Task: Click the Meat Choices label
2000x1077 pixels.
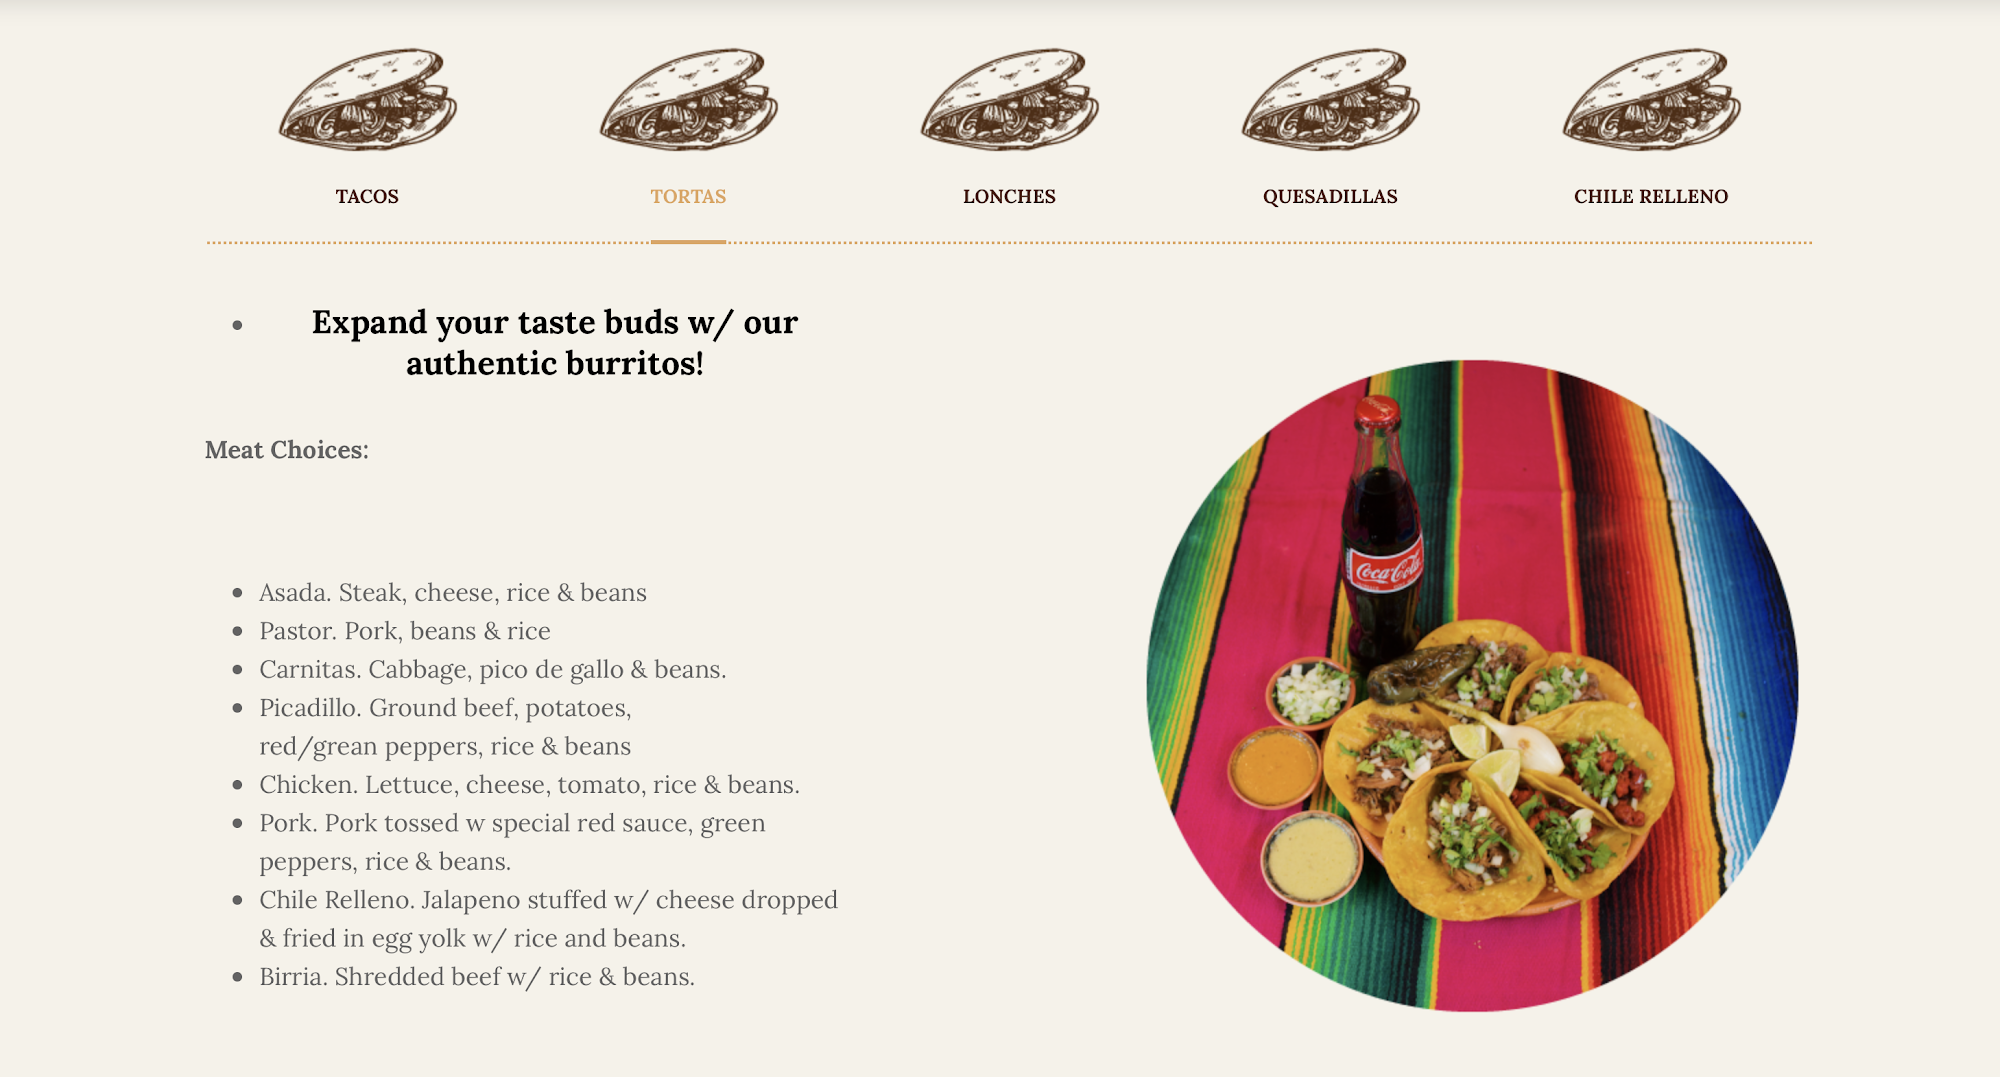Action: 287,450
